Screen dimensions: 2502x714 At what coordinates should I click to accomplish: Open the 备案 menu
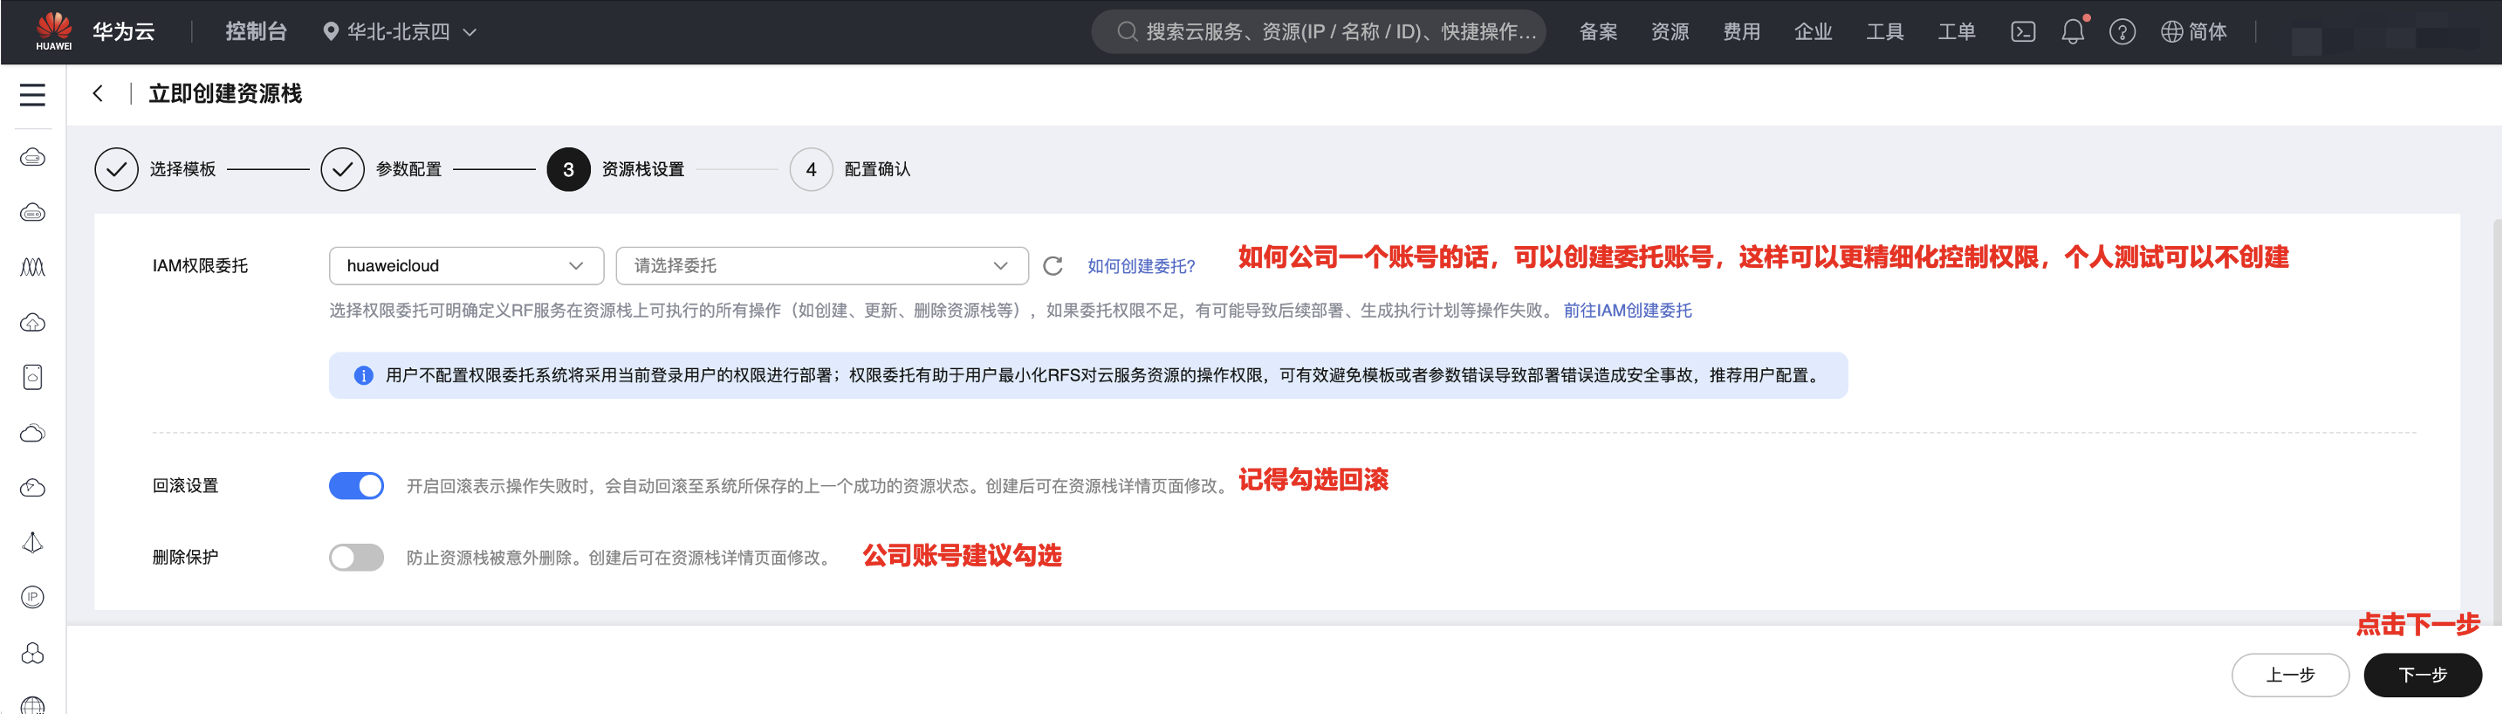coord(1598,32)
